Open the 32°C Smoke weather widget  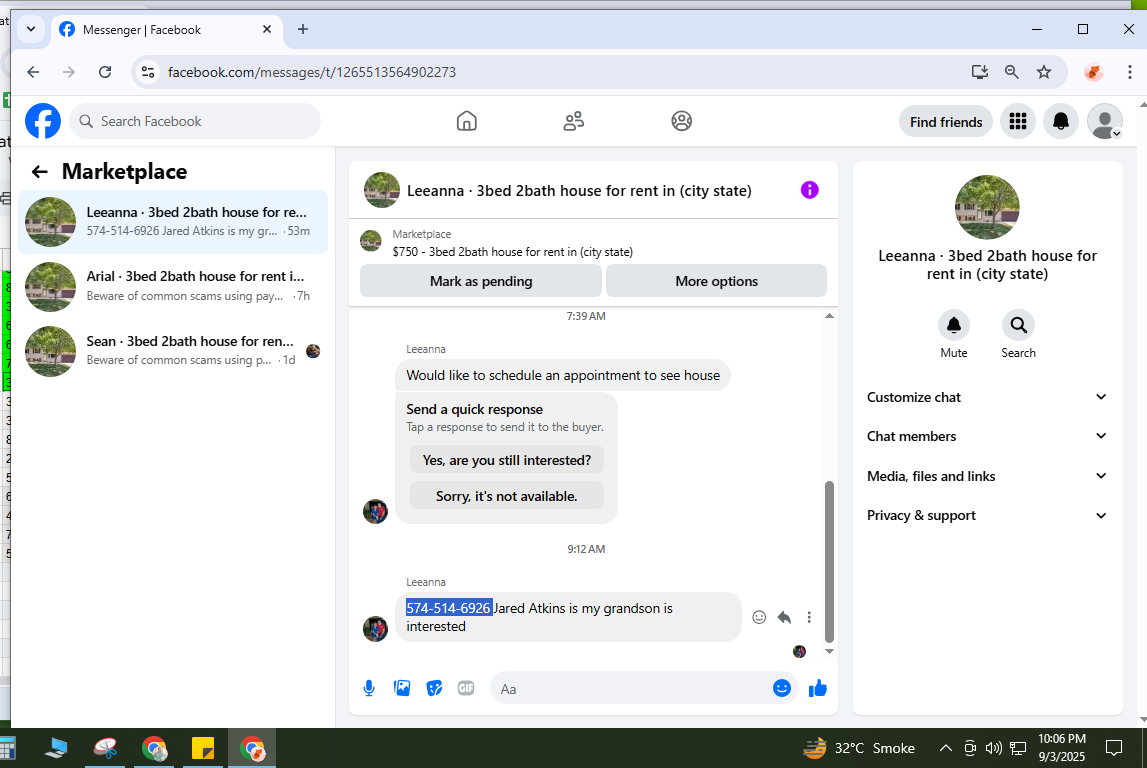coord(859,748)
